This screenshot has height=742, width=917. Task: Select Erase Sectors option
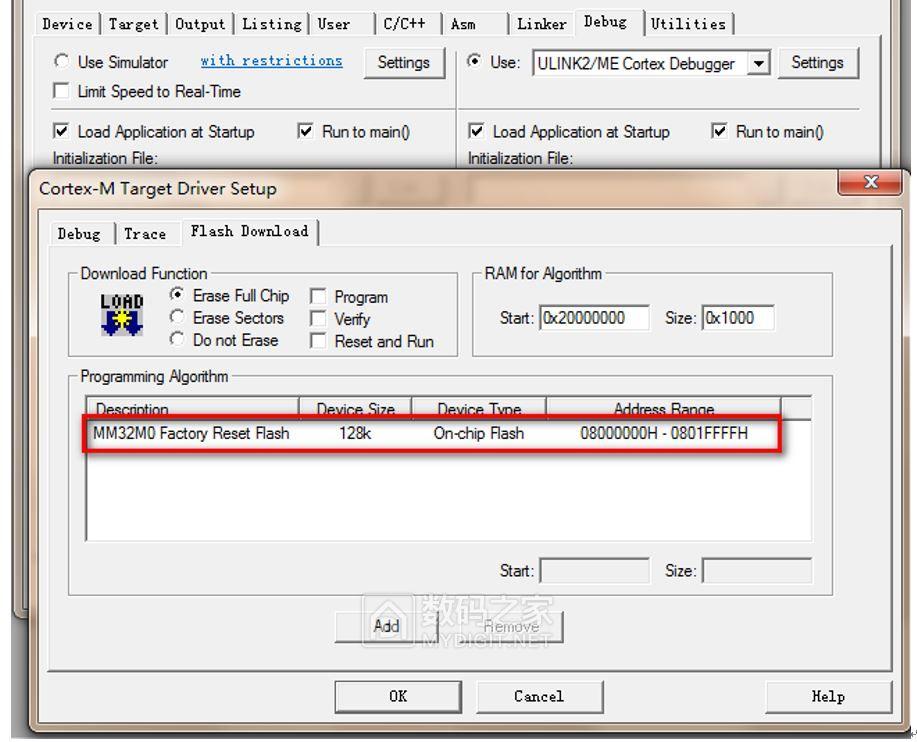point(177,317)
